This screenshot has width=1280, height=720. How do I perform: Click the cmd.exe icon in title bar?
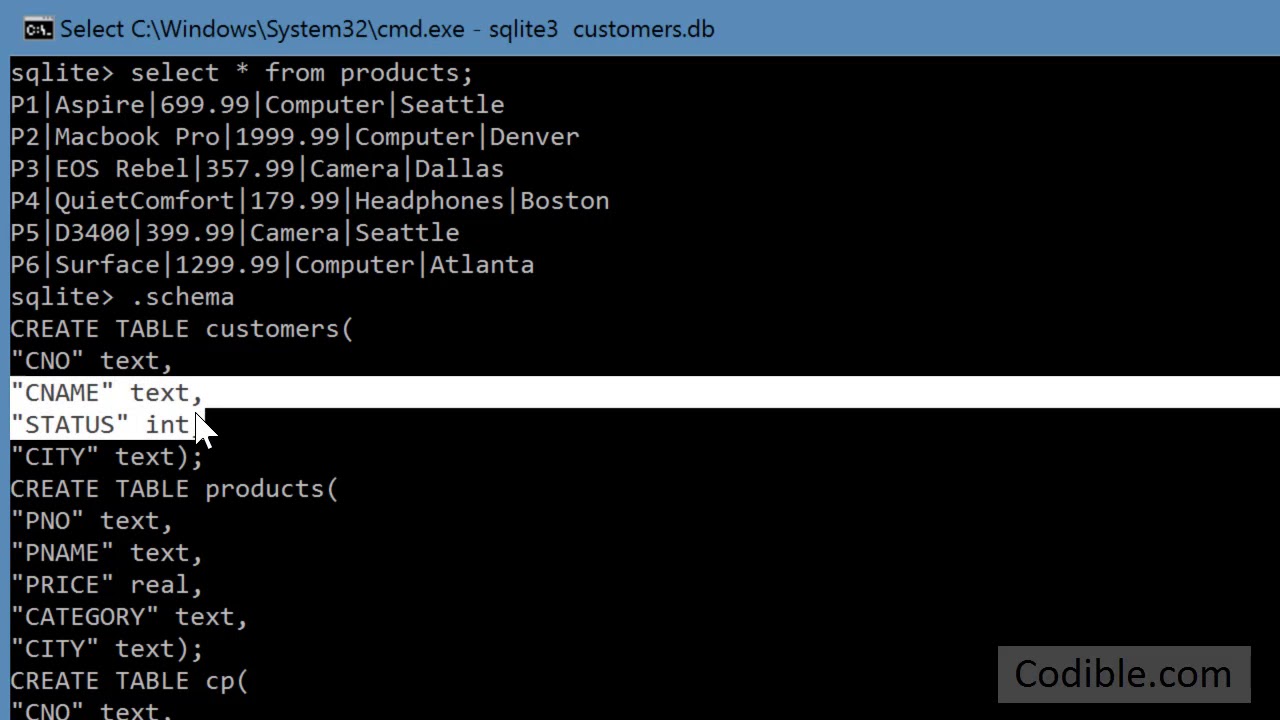(38, 29)
